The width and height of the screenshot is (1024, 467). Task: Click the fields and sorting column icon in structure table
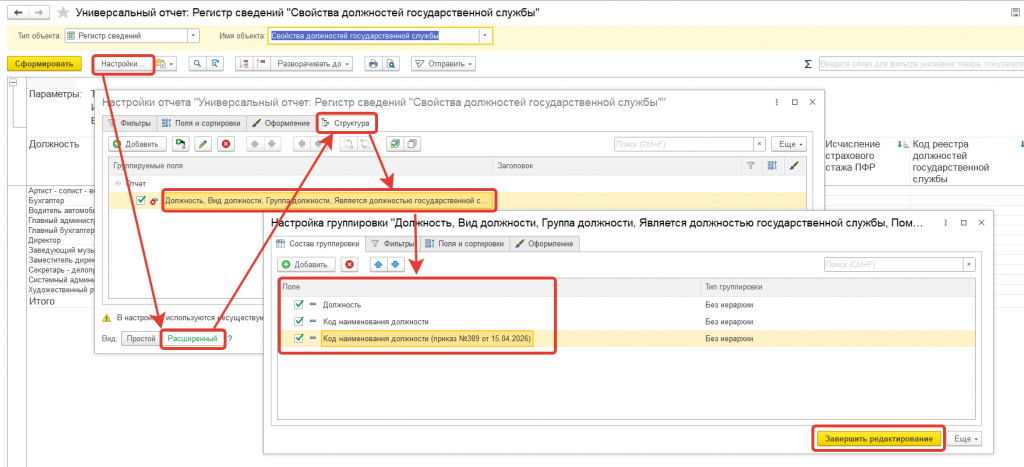coord(771,166)
